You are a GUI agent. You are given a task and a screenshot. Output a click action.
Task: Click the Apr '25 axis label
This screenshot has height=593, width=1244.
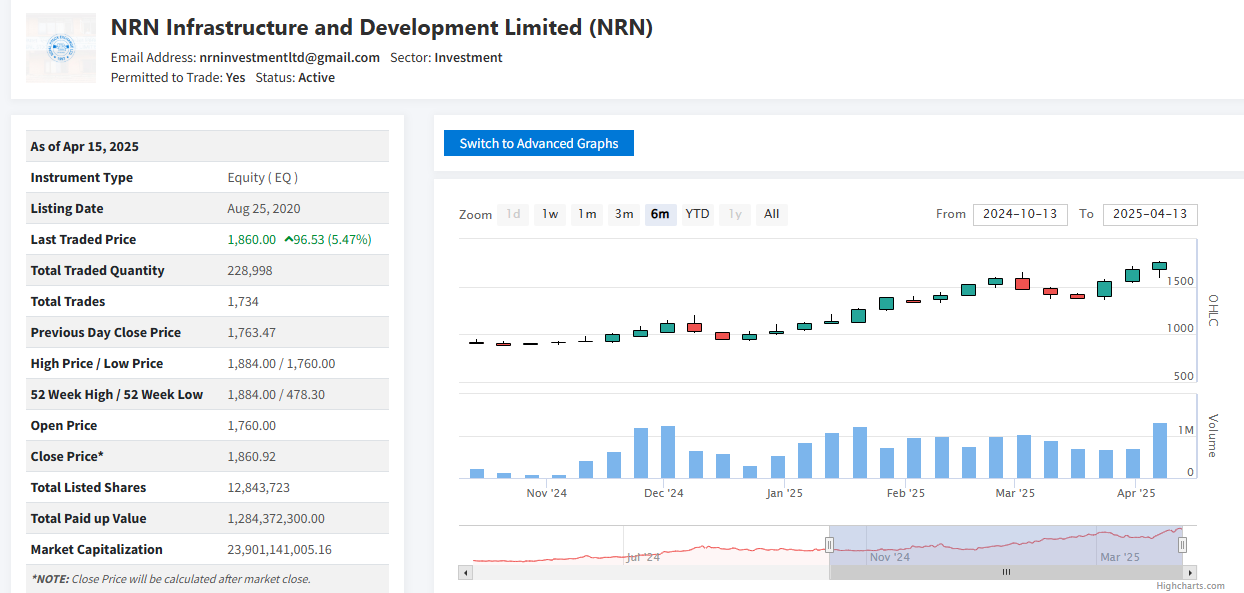[x=1136, y=493]
